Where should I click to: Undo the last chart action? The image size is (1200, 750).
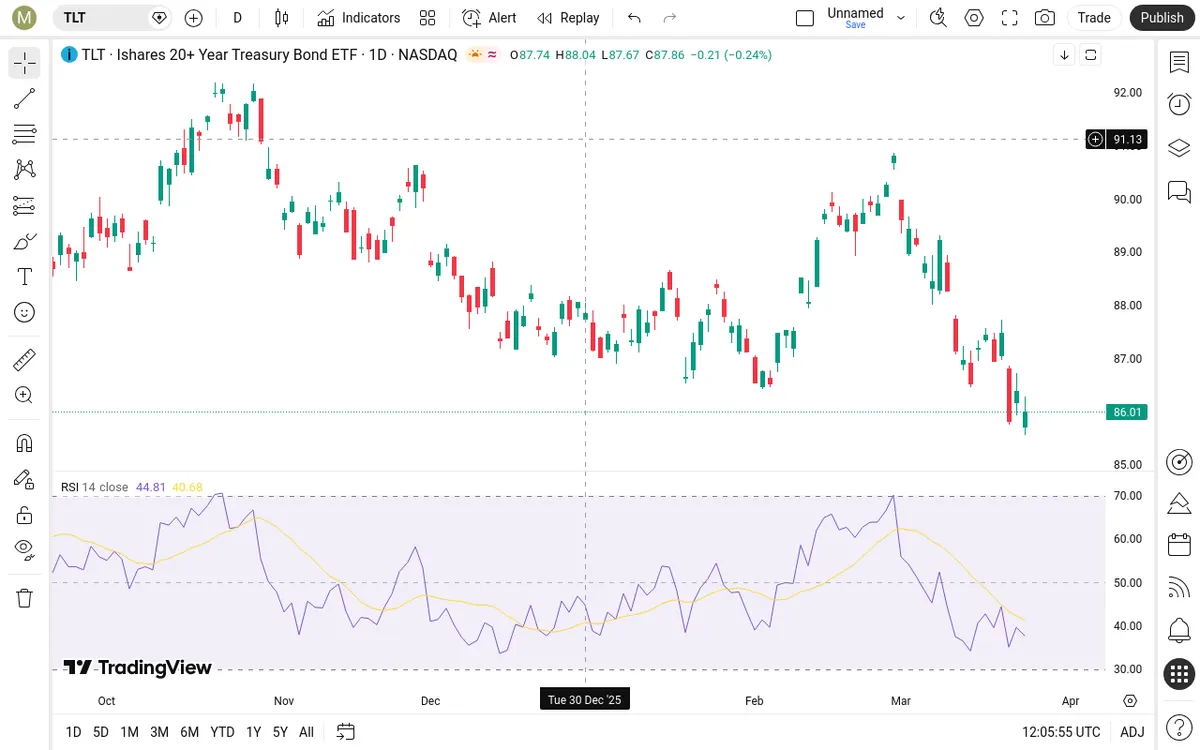coord(634,17)
